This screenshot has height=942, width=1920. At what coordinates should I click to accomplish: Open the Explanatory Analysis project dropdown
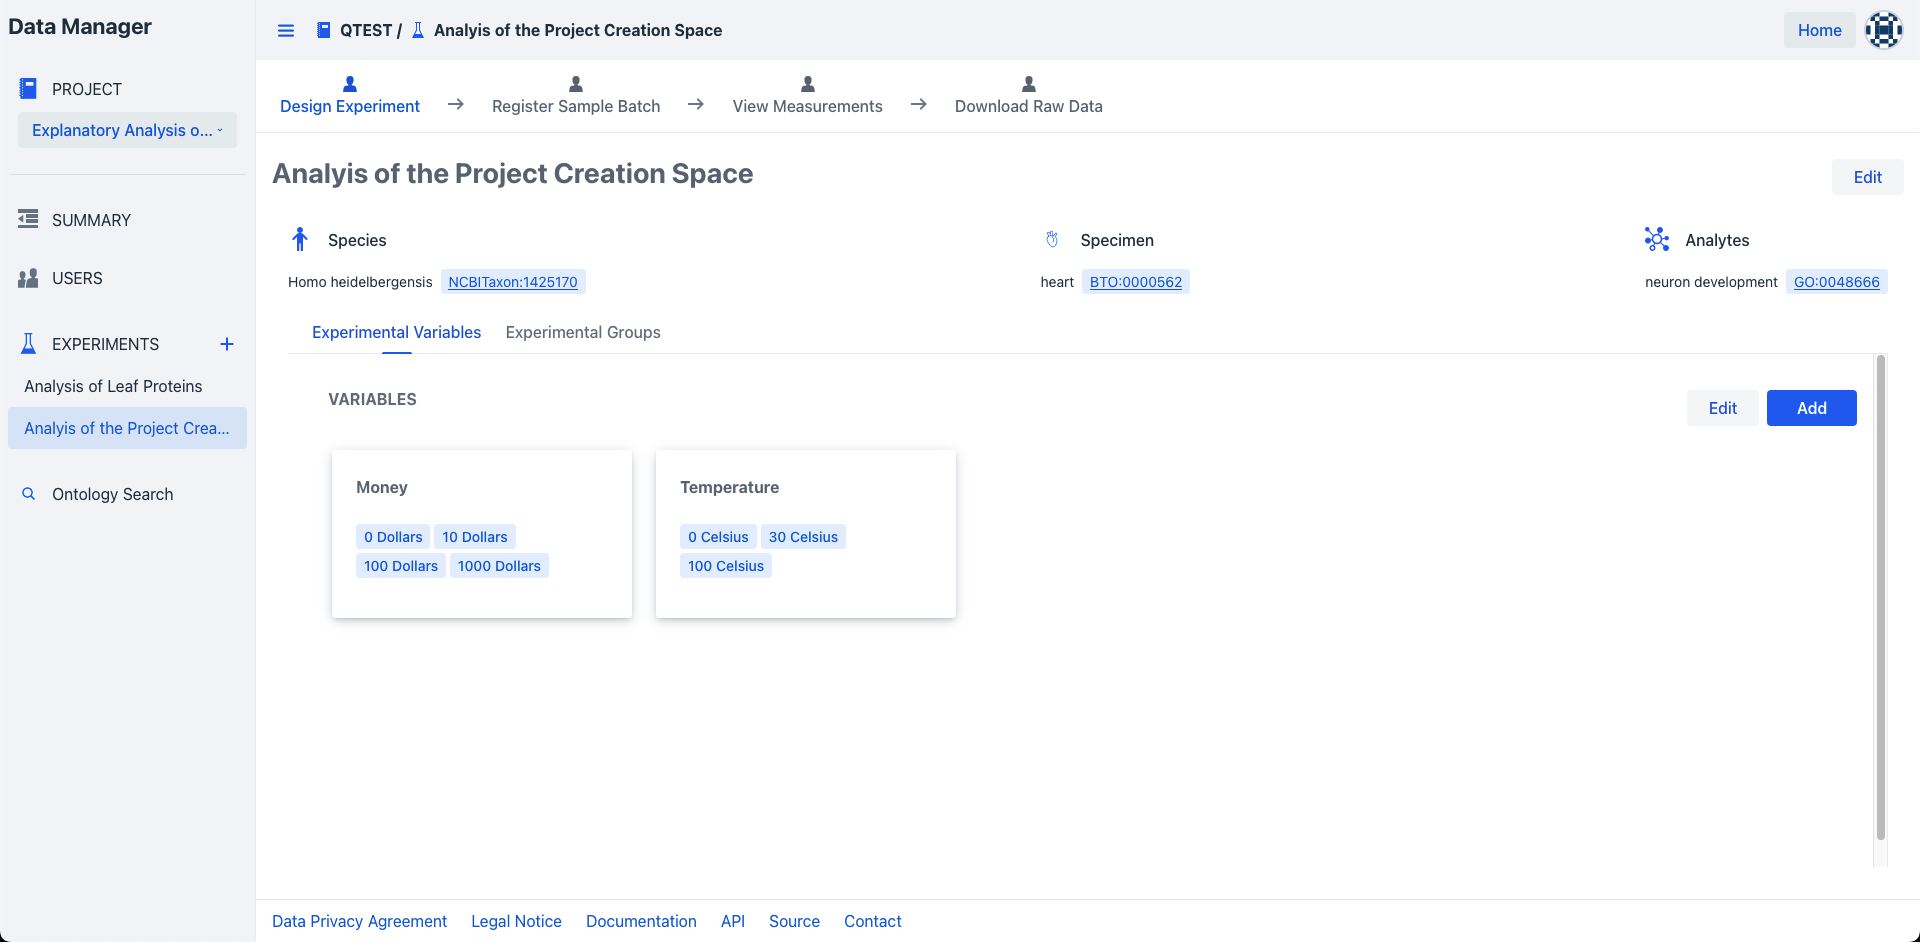(x=127, y=130)
